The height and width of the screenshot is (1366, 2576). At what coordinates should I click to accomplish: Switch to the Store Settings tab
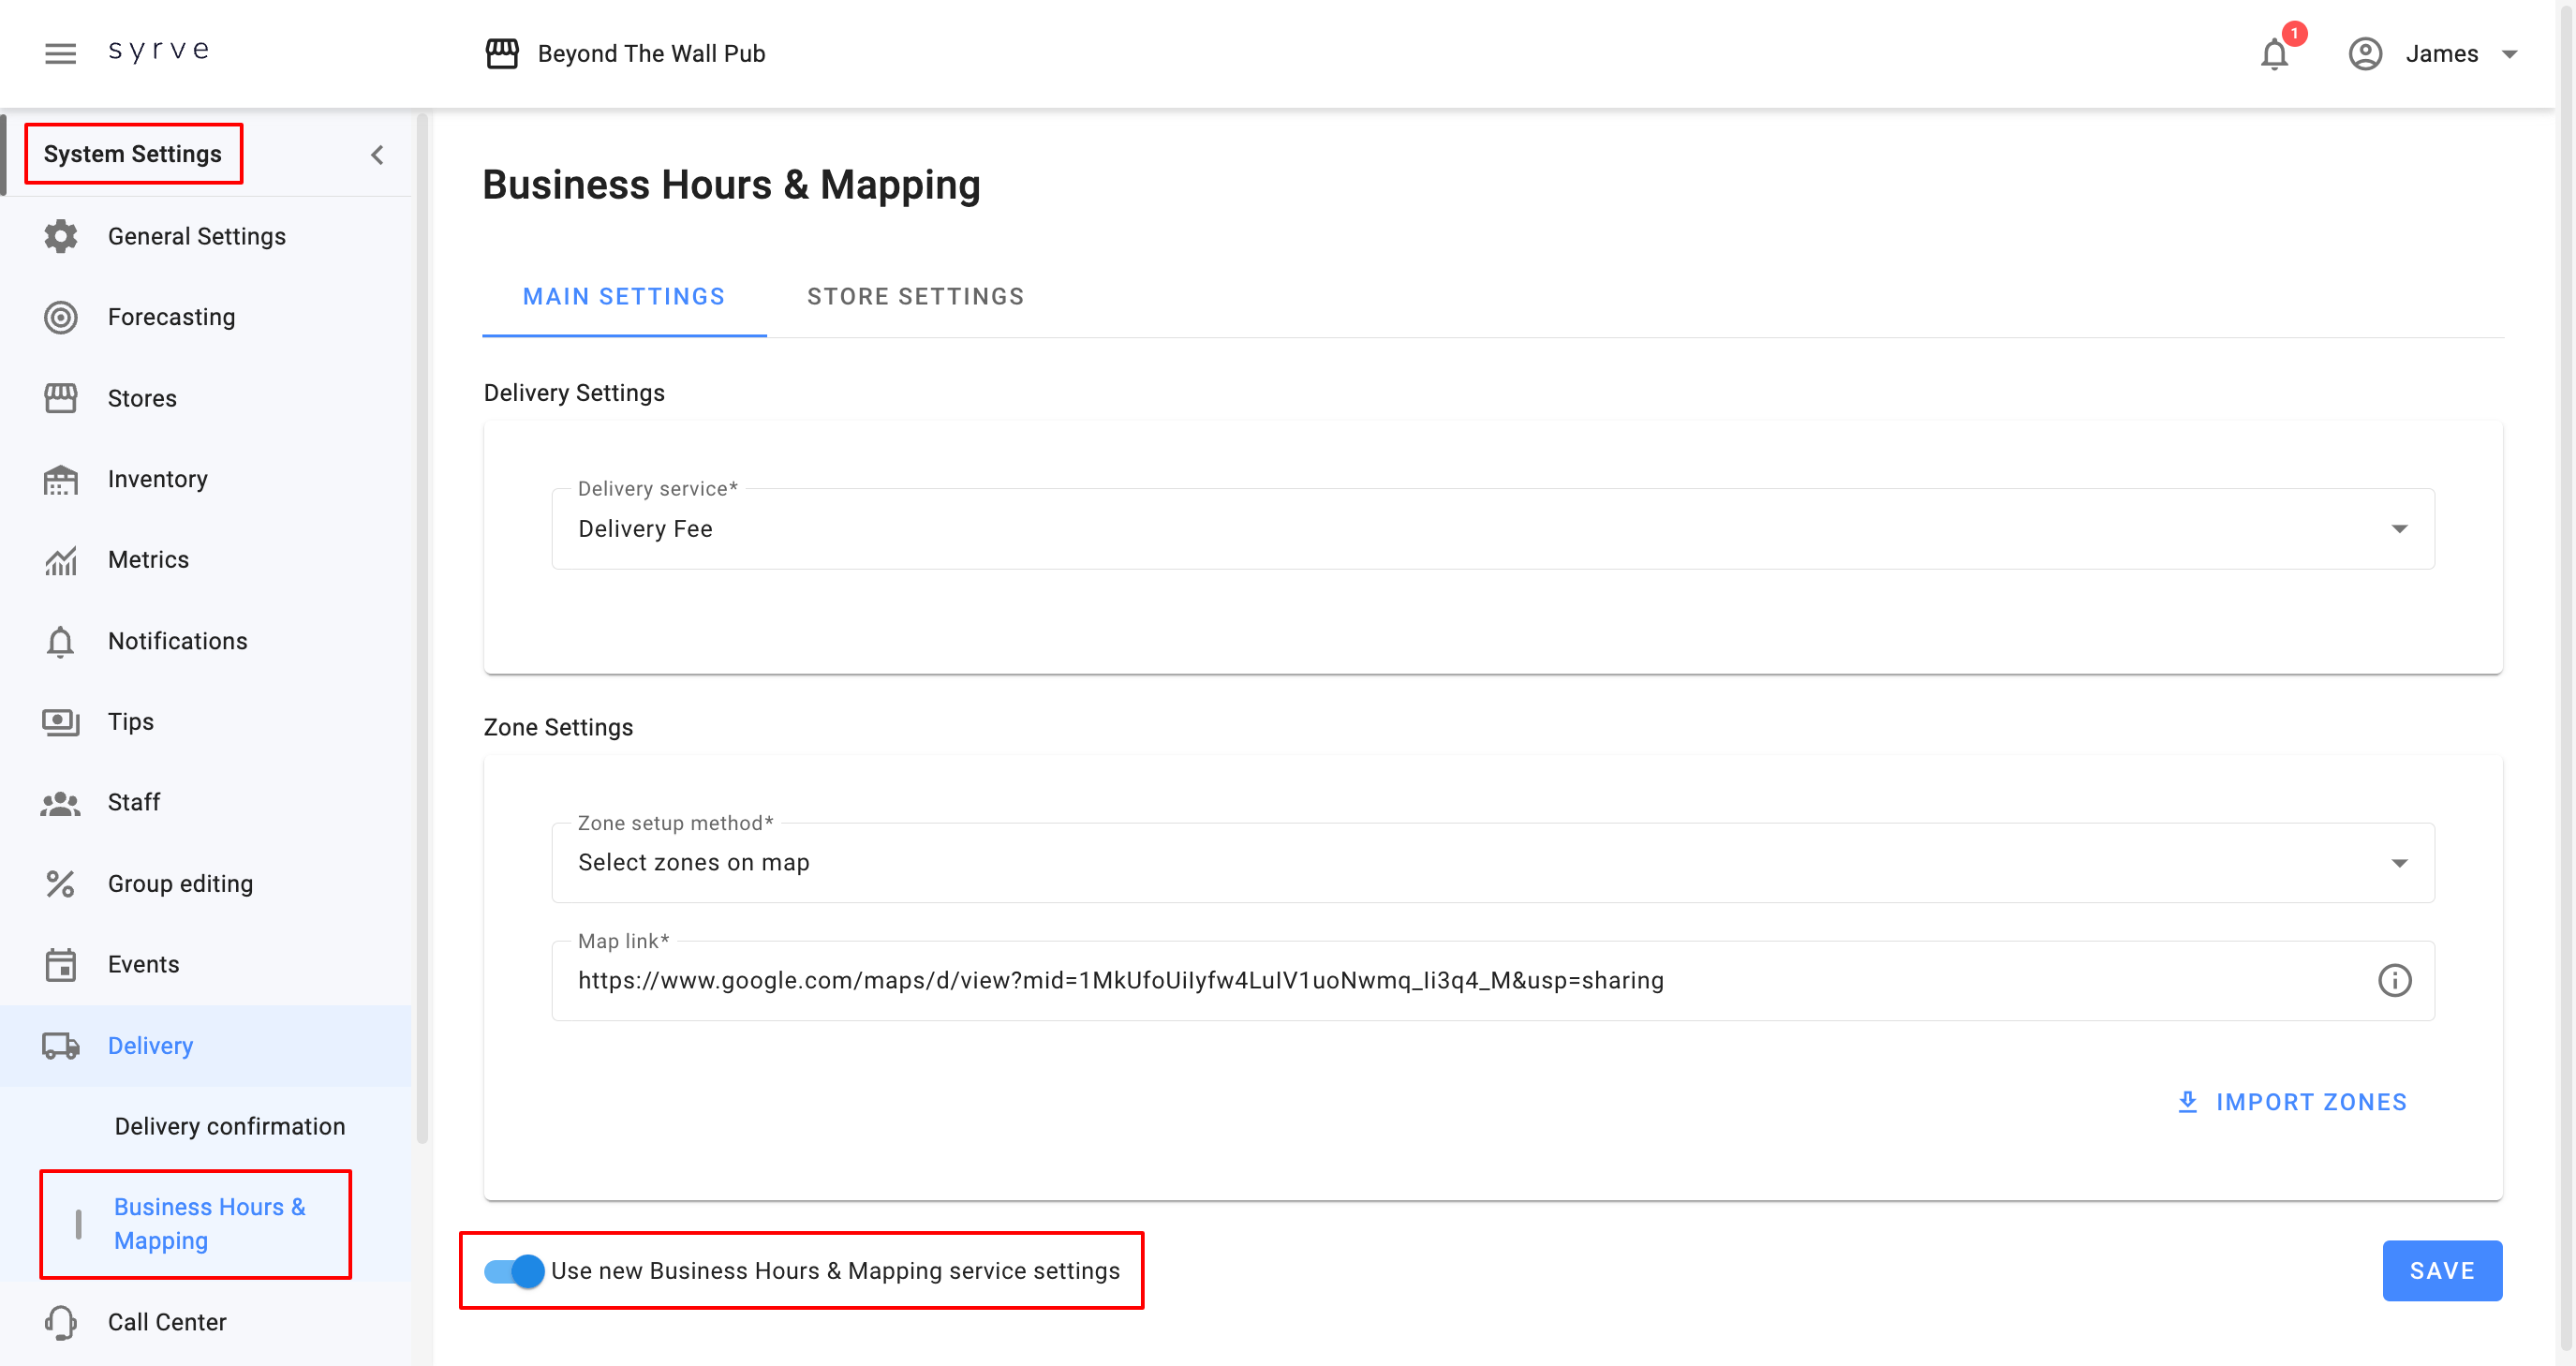click(x=915, y=297)
